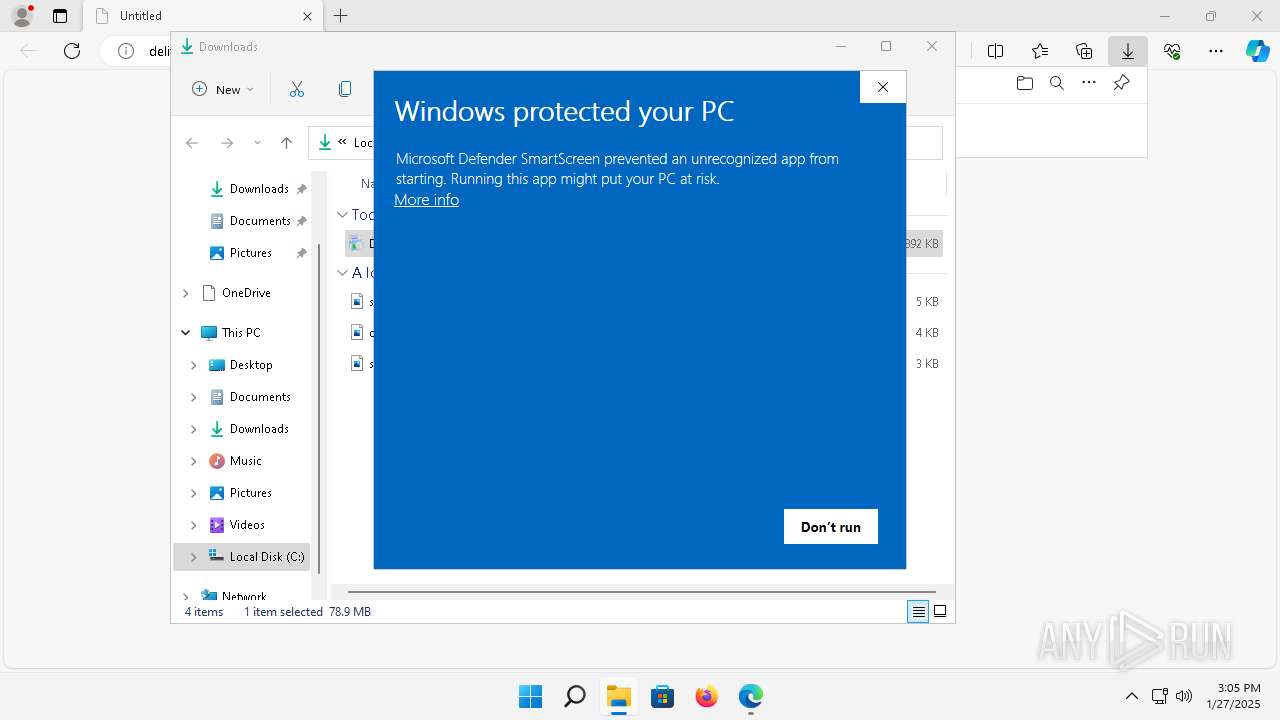This screenshot has width=1280, height=720.
Task: Expand the Desktop tree node
Action: point(194,366)
